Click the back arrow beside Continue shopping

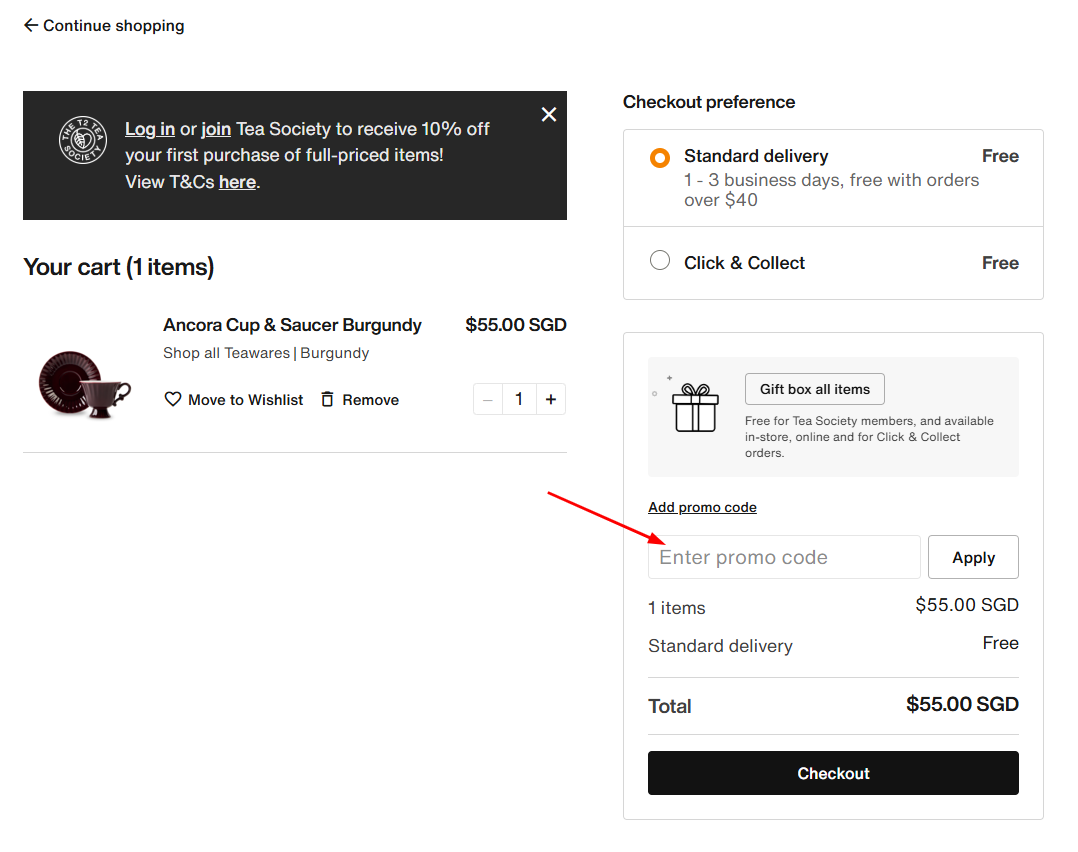point(31,26)
